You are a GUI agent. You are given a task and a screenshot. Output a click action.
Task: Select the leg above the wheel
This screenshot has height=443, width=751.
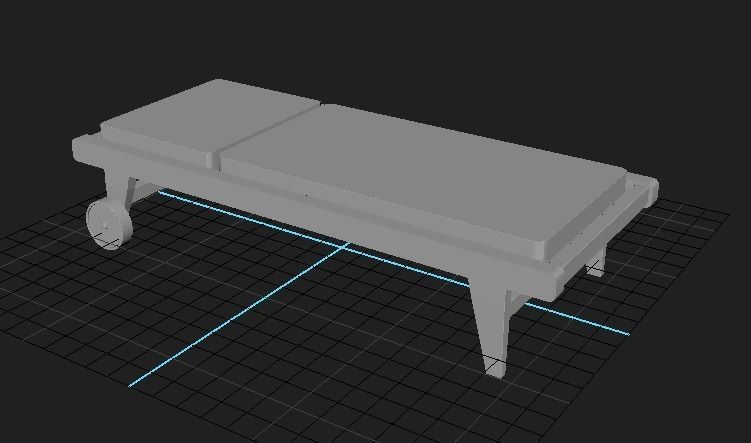click(x=117, y=187)
